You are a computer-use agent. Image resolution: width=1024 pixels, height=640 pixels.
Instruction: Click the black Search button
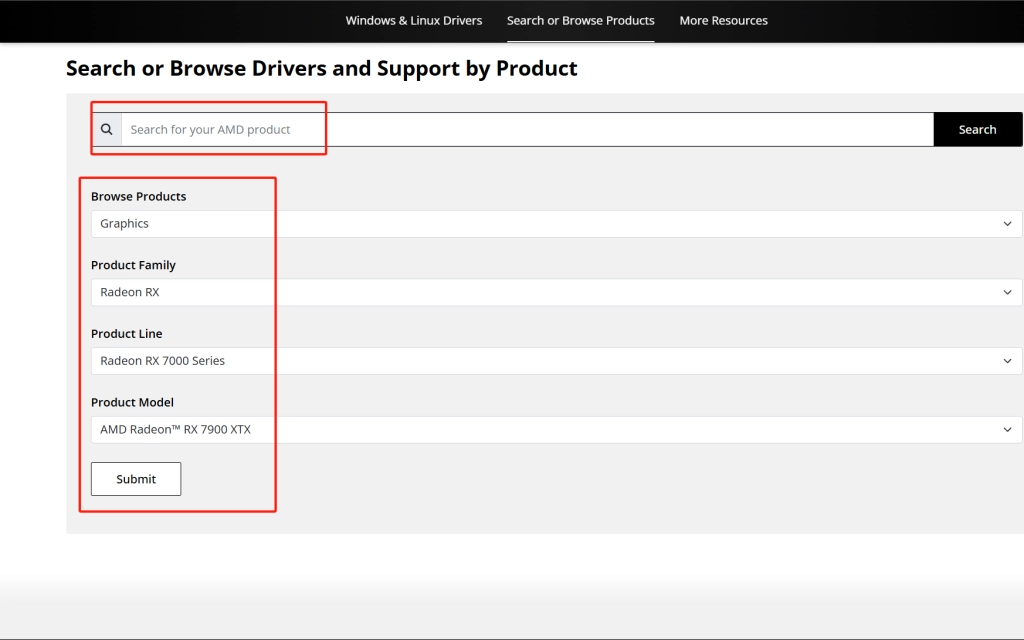coord(978,129)
